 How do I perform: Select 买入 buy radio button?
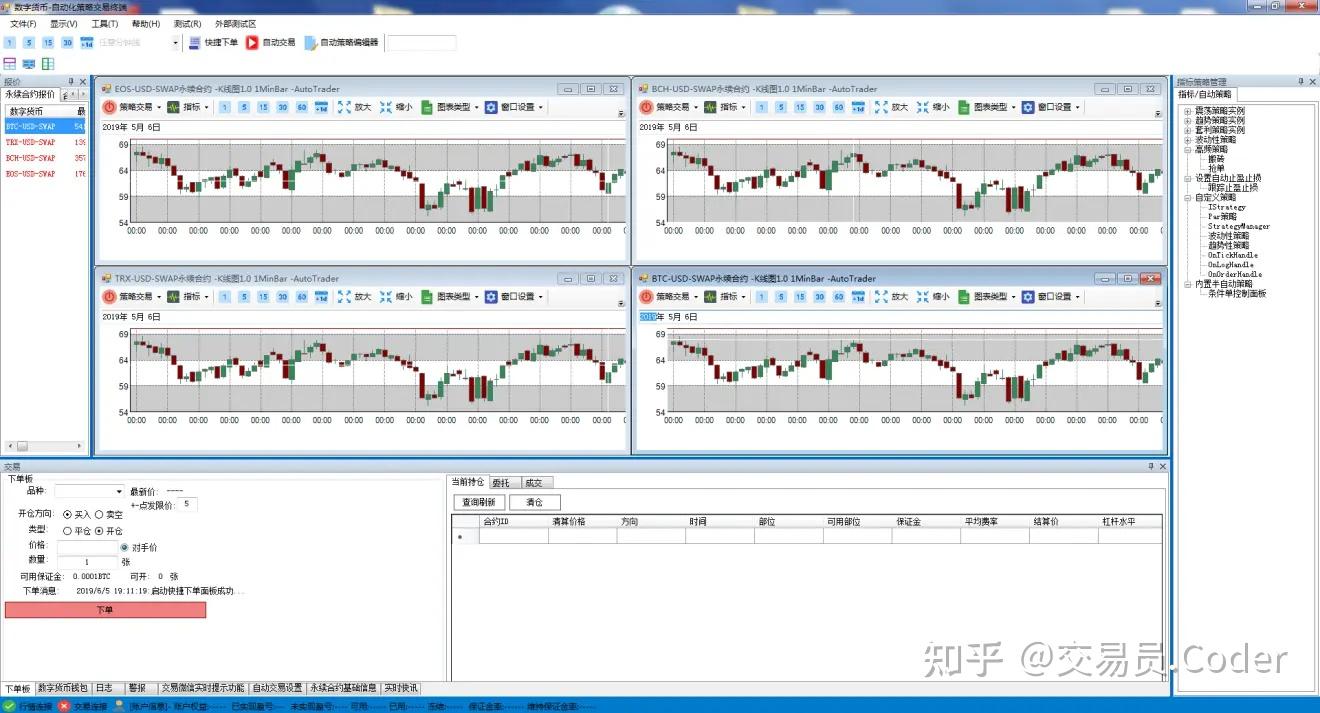pos(68,514)
